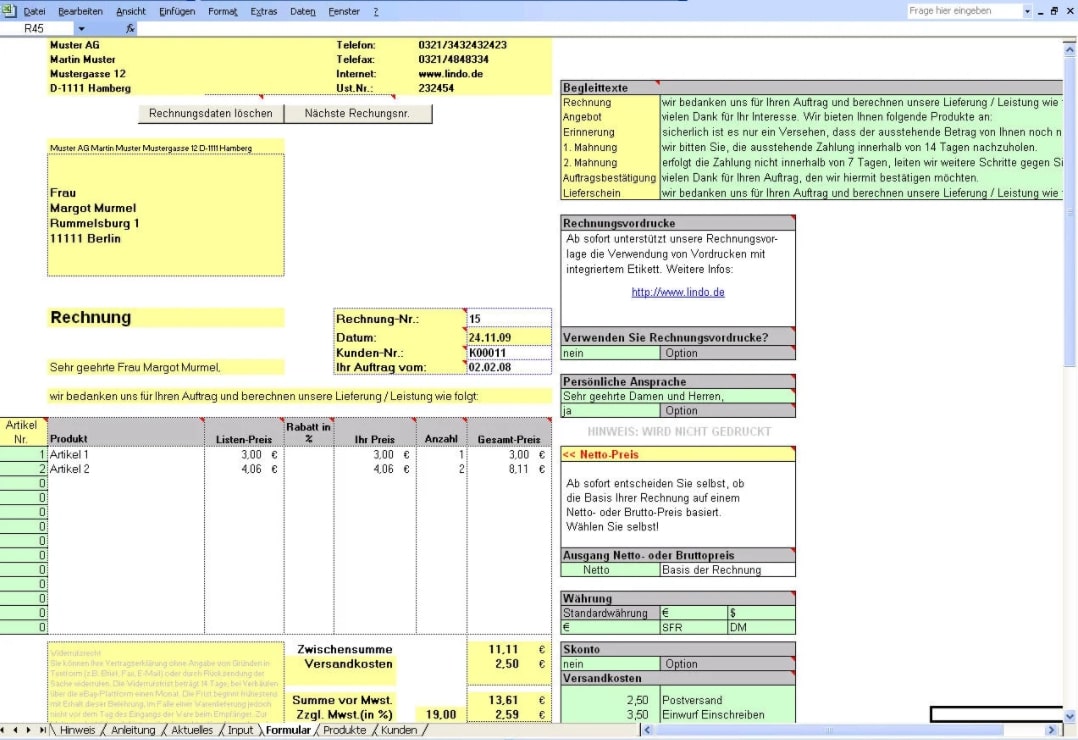This screenshot has height=740, width=1078.
Task: Switch to the Input sheet tab
Action: (x=241, y=730)
